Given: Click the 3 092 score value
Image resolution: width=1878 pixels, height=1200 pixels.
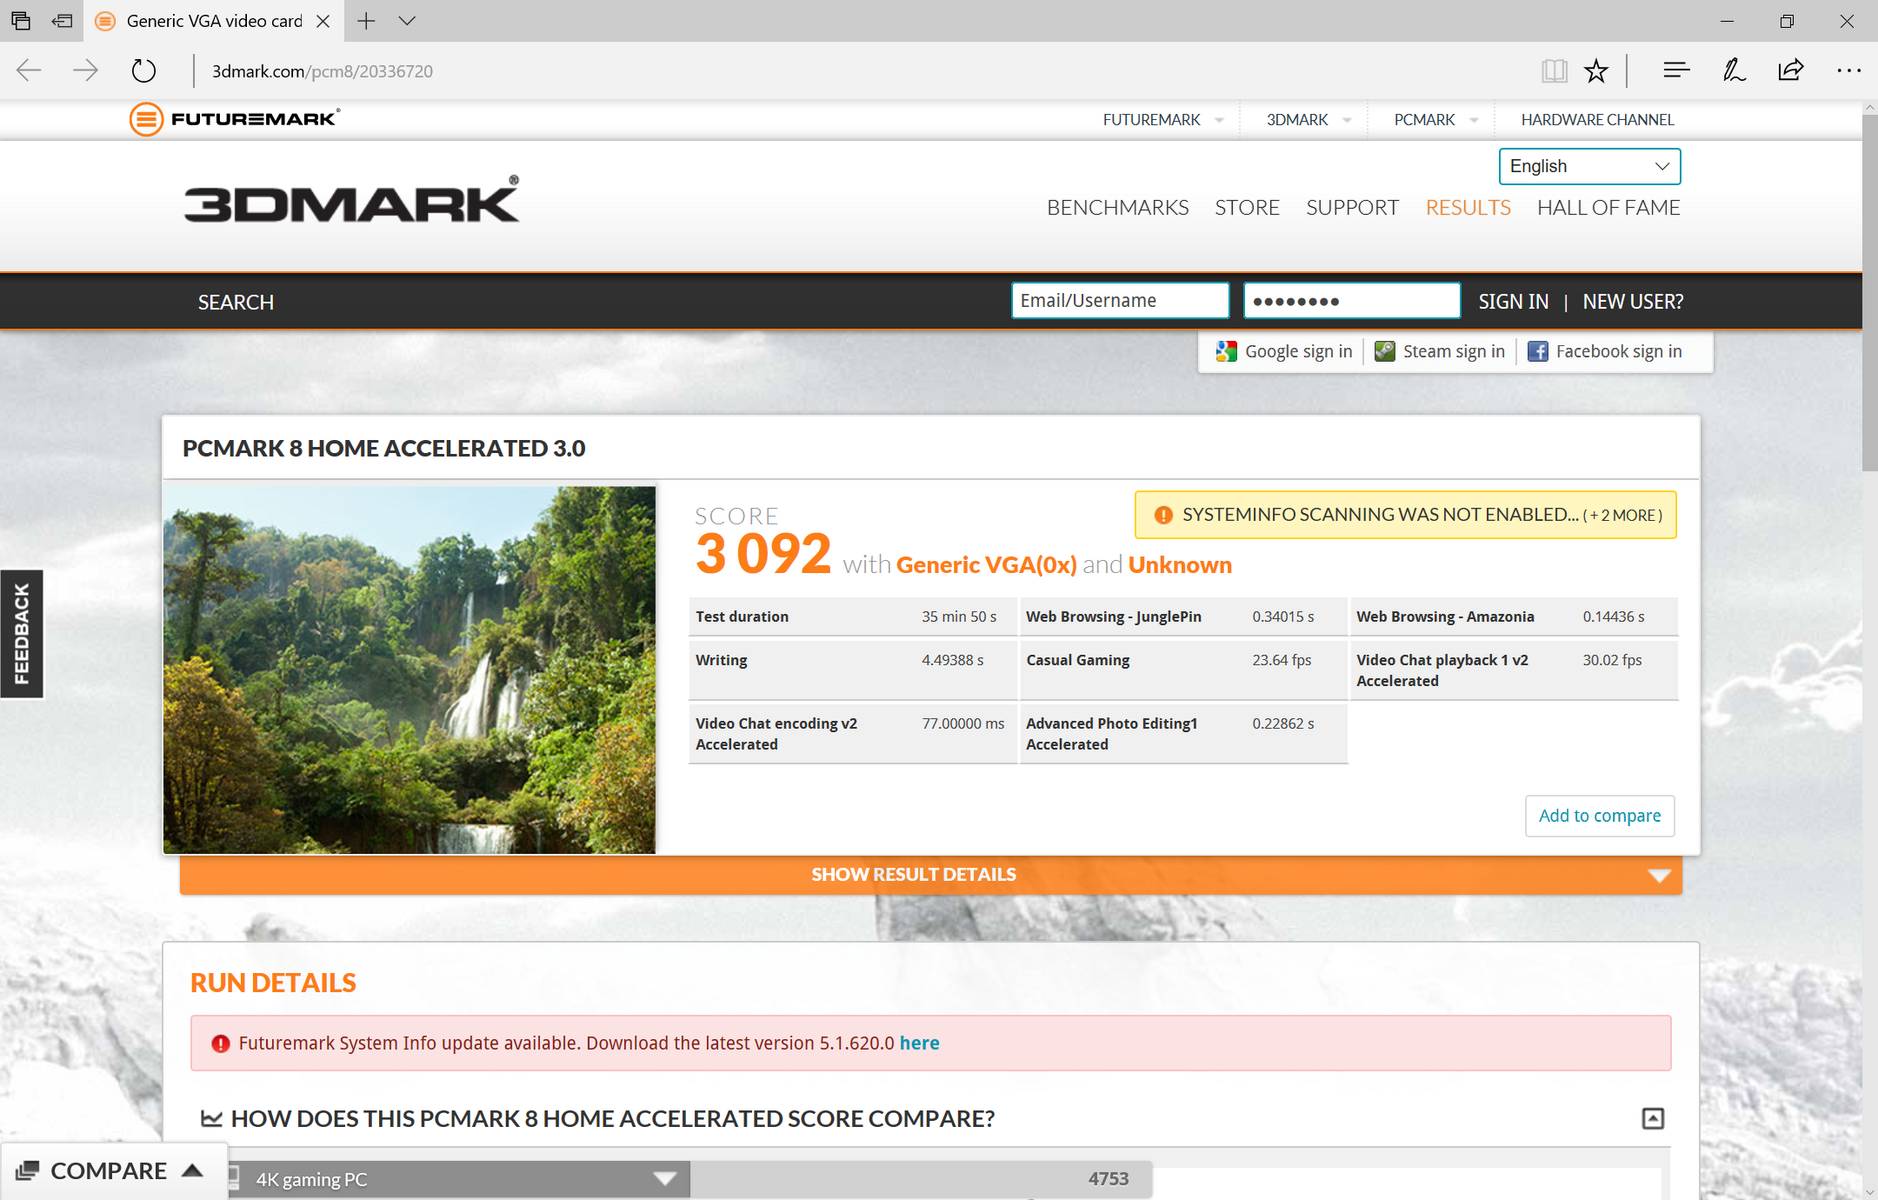Looking at the screenshot, I should coord(763,553).
